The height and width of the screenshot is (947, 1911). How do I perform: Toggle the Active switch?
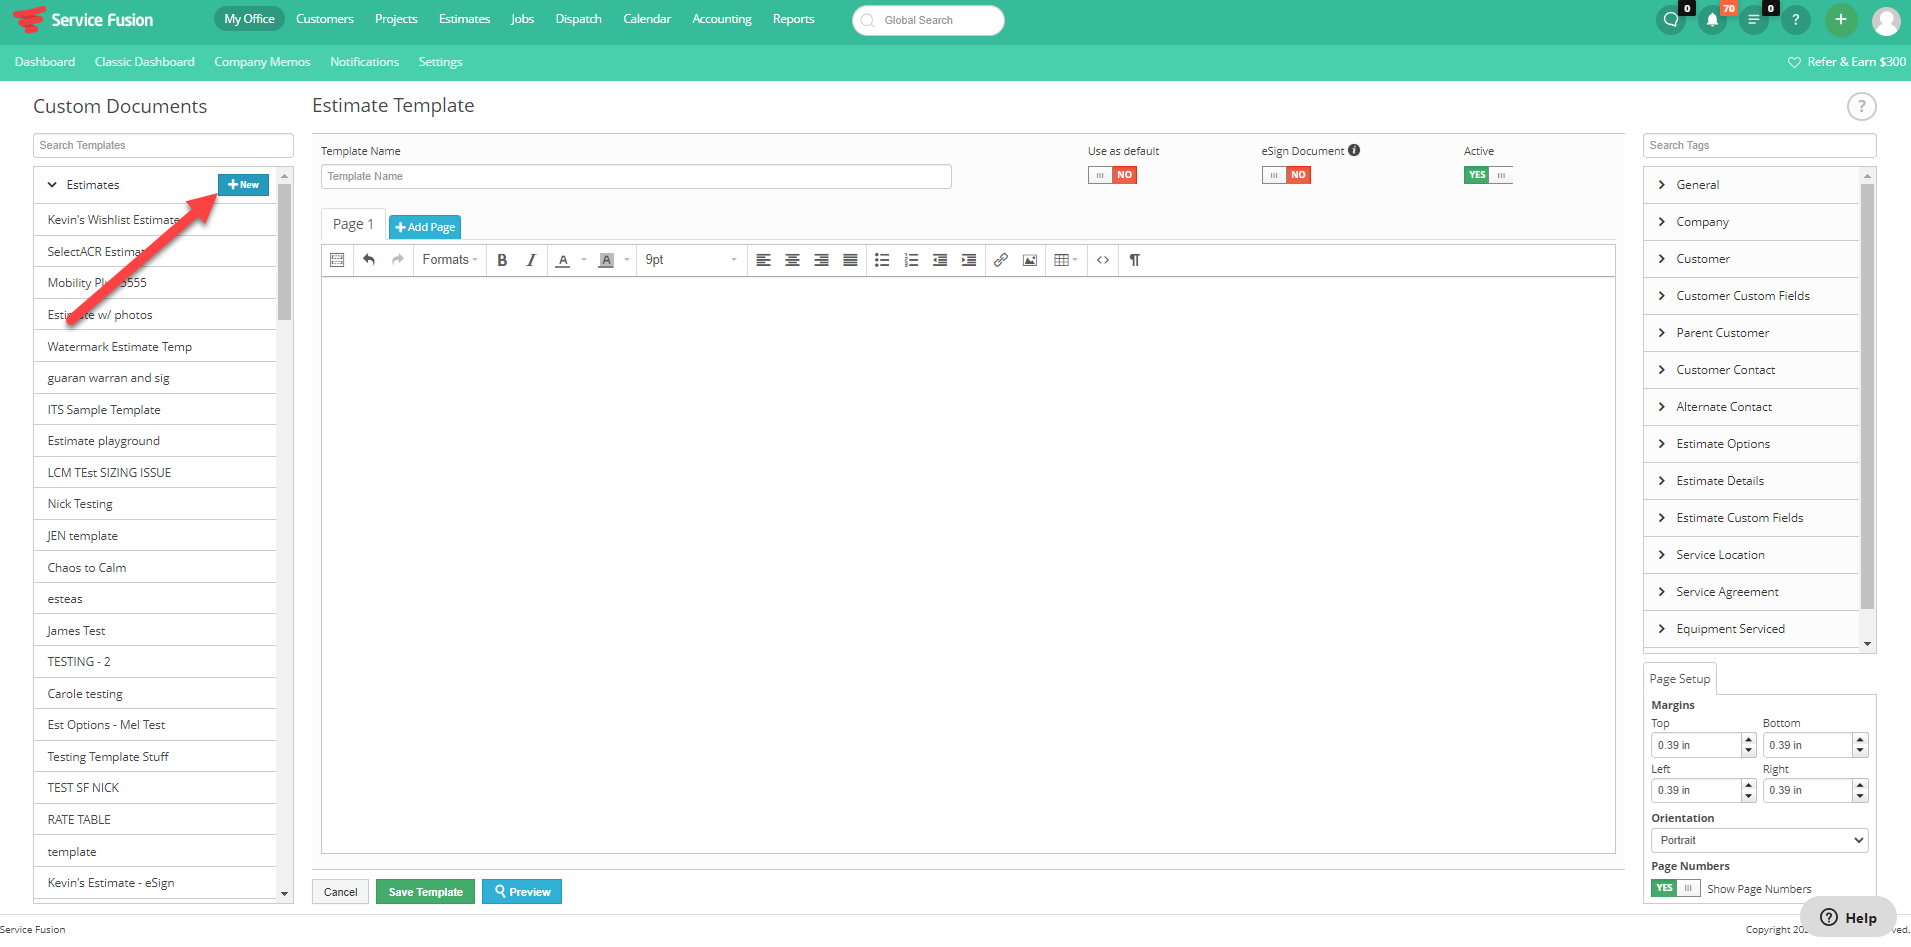(1488, 175)
